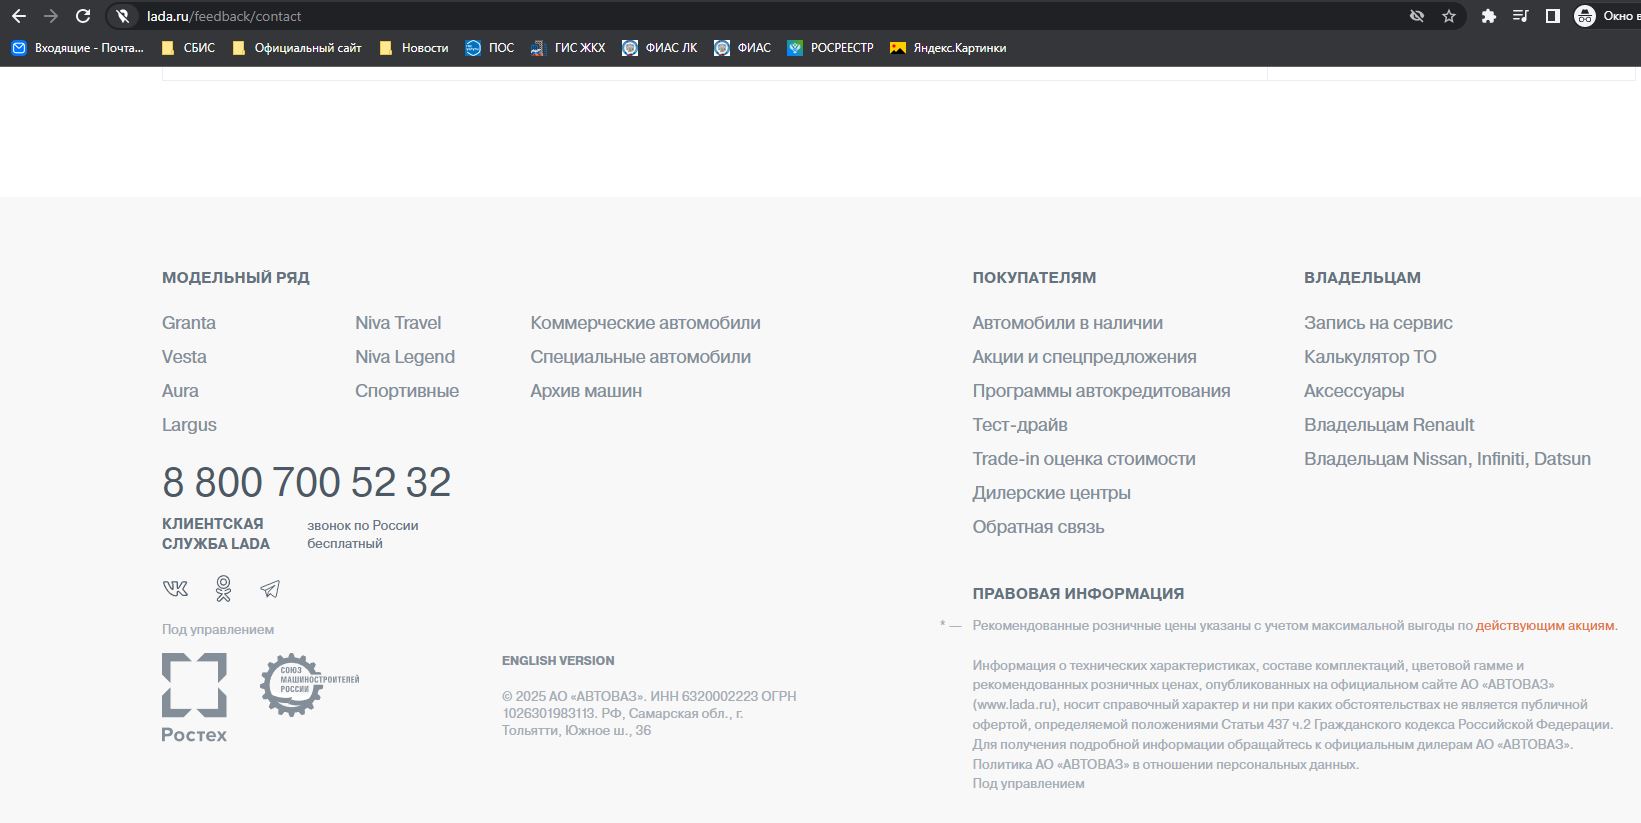Open LADA's VK social page icon
1641x823 pixels.
pyautogui.click(x=175, y=589)
